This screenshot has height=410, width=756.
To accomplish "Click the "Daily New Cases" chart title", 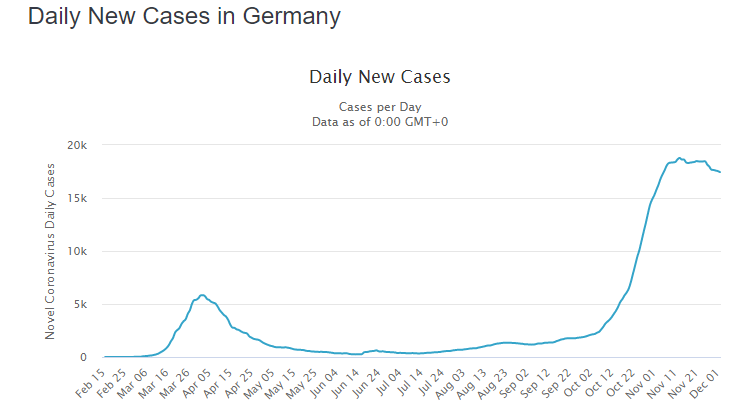I will pyautogui.click(x=380, y=77).
